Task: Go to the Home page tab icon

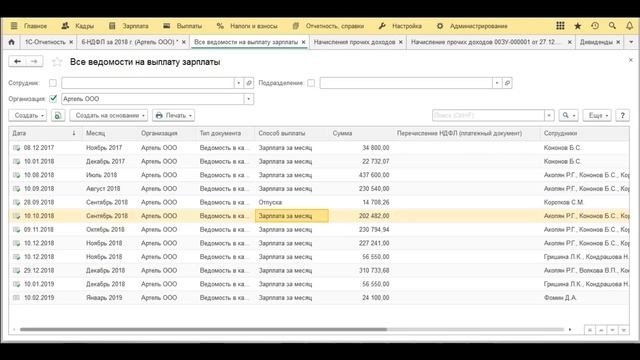Action: [x=11, y=42]
